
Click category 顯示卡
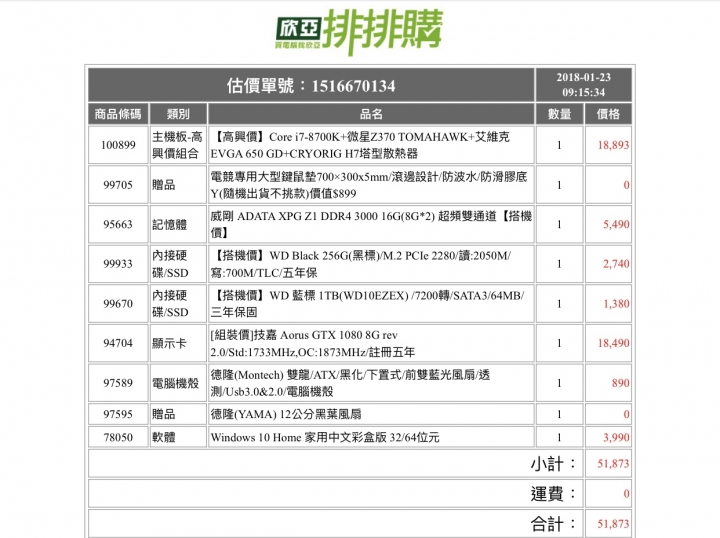coord(169,343)
